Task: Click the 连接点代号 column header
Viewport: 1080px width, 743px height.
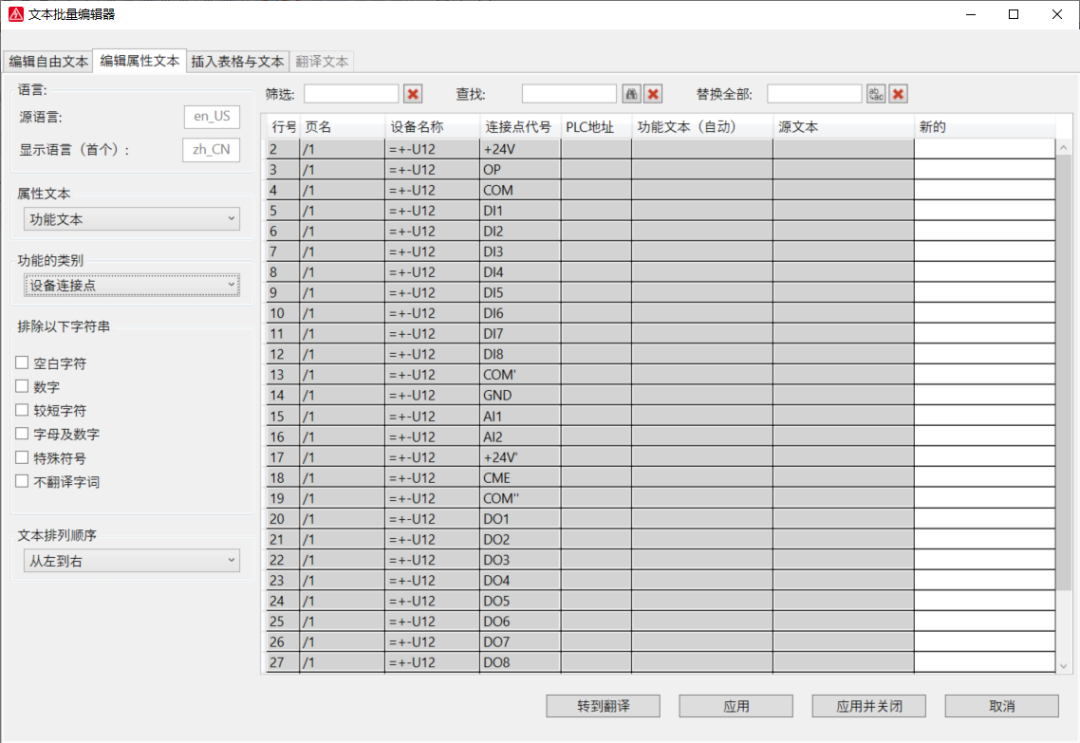Action: (520, 127)
